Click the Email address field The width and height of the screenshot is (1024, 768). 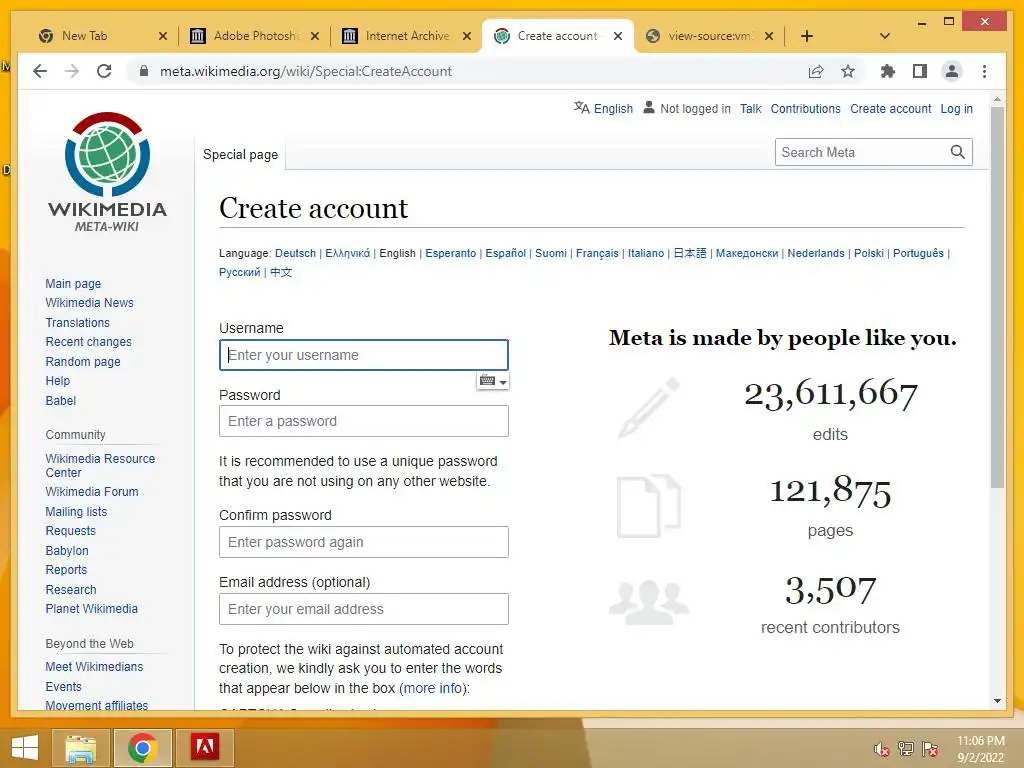(364, 609)
